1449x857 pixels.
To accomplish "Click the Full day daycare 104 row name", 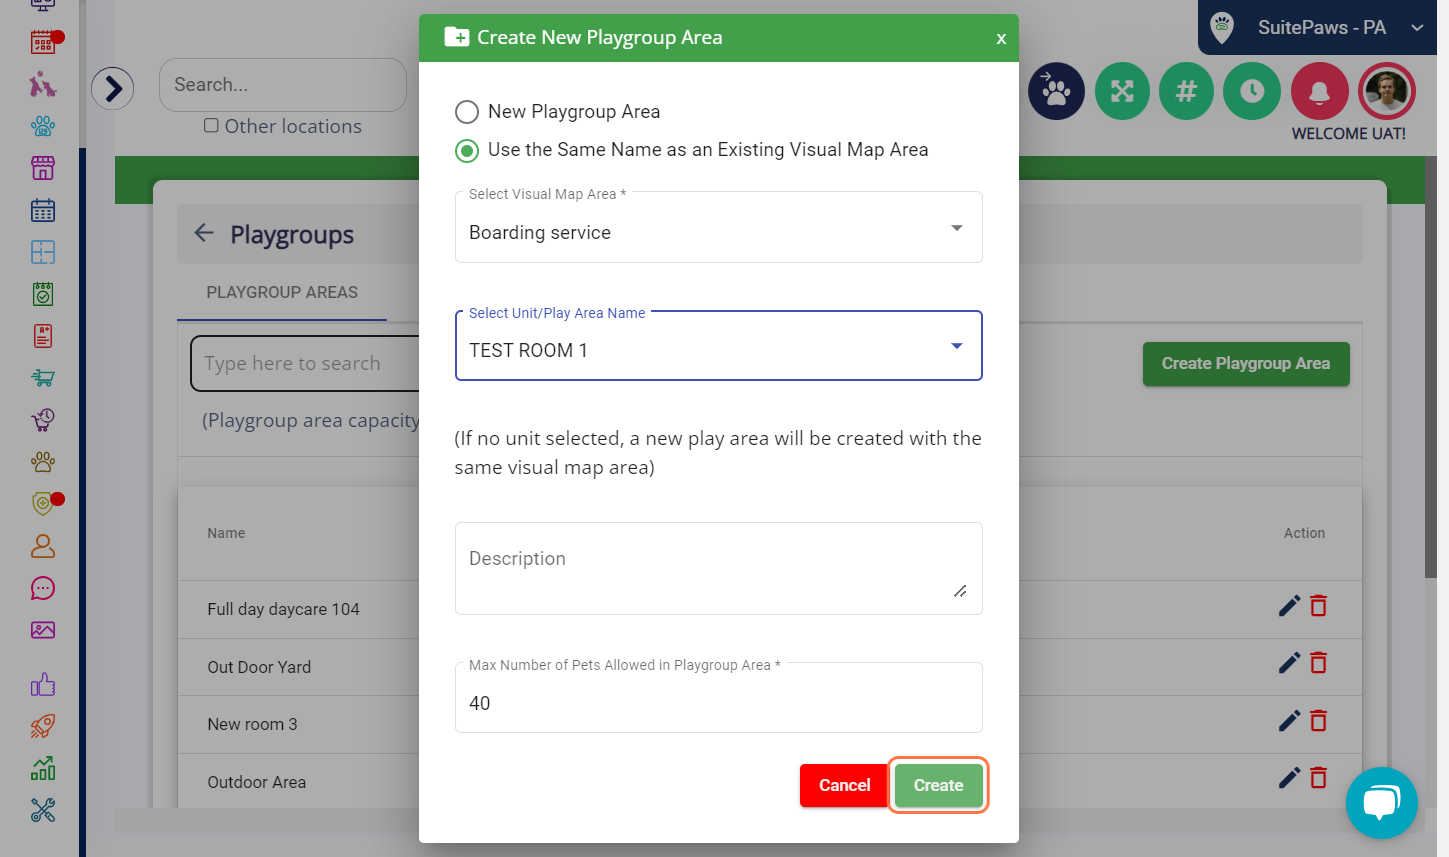I will 283,609.
